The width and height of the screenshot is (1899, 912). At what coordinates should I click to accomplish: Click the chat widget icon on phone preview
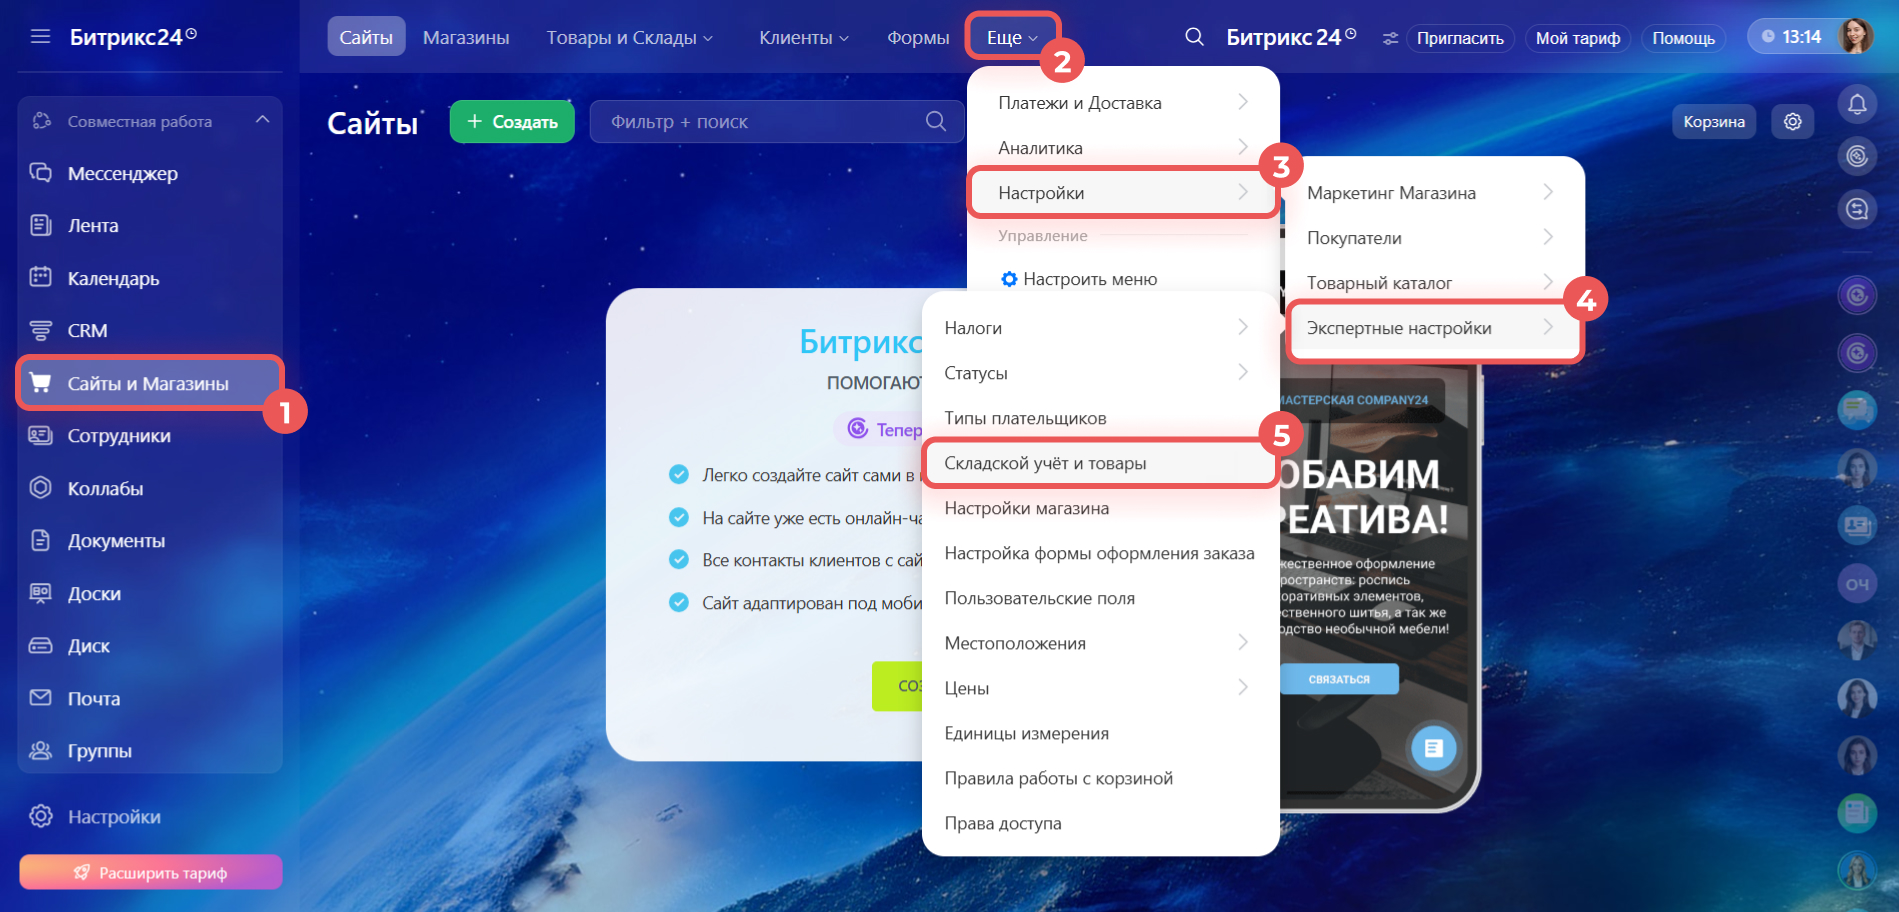pos(1433,748)
